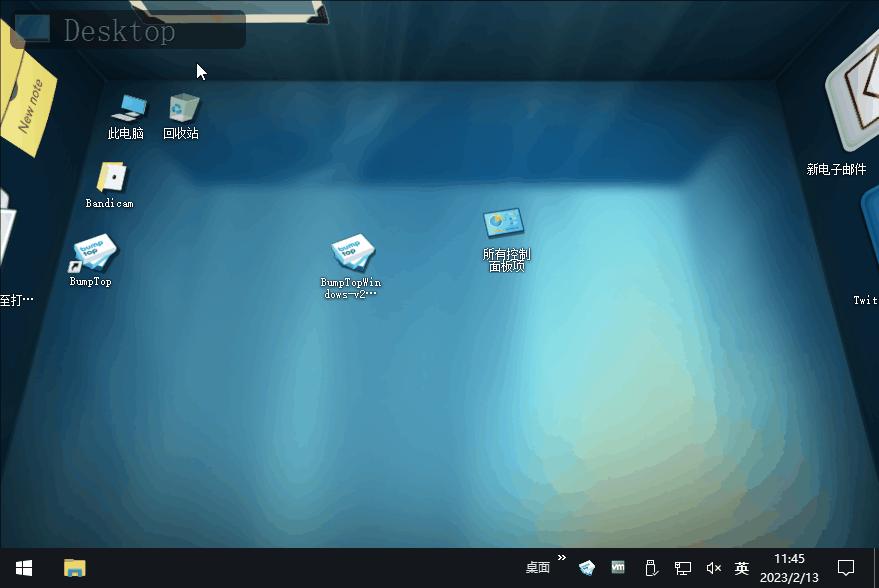Open the 所有控制面板项 control panel item

503,222
